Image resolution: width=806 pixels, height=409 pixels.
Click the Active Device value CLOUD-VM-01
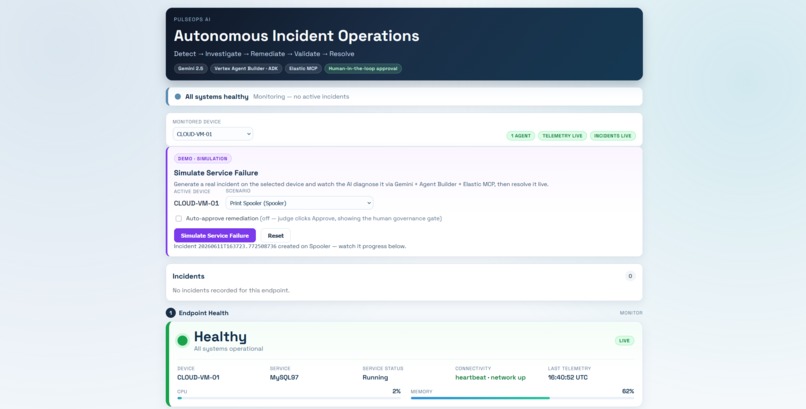pos(196,203)
